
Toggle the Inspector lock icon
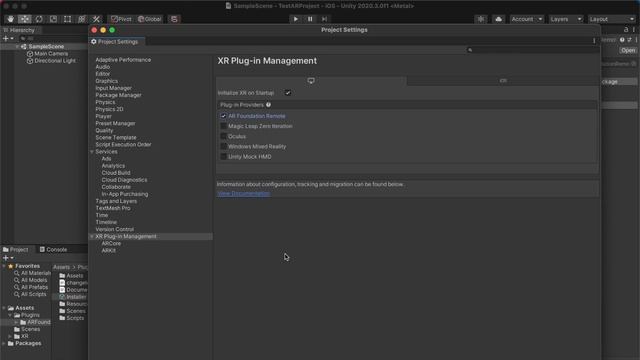pyautogui.click(x=626, y=30)
